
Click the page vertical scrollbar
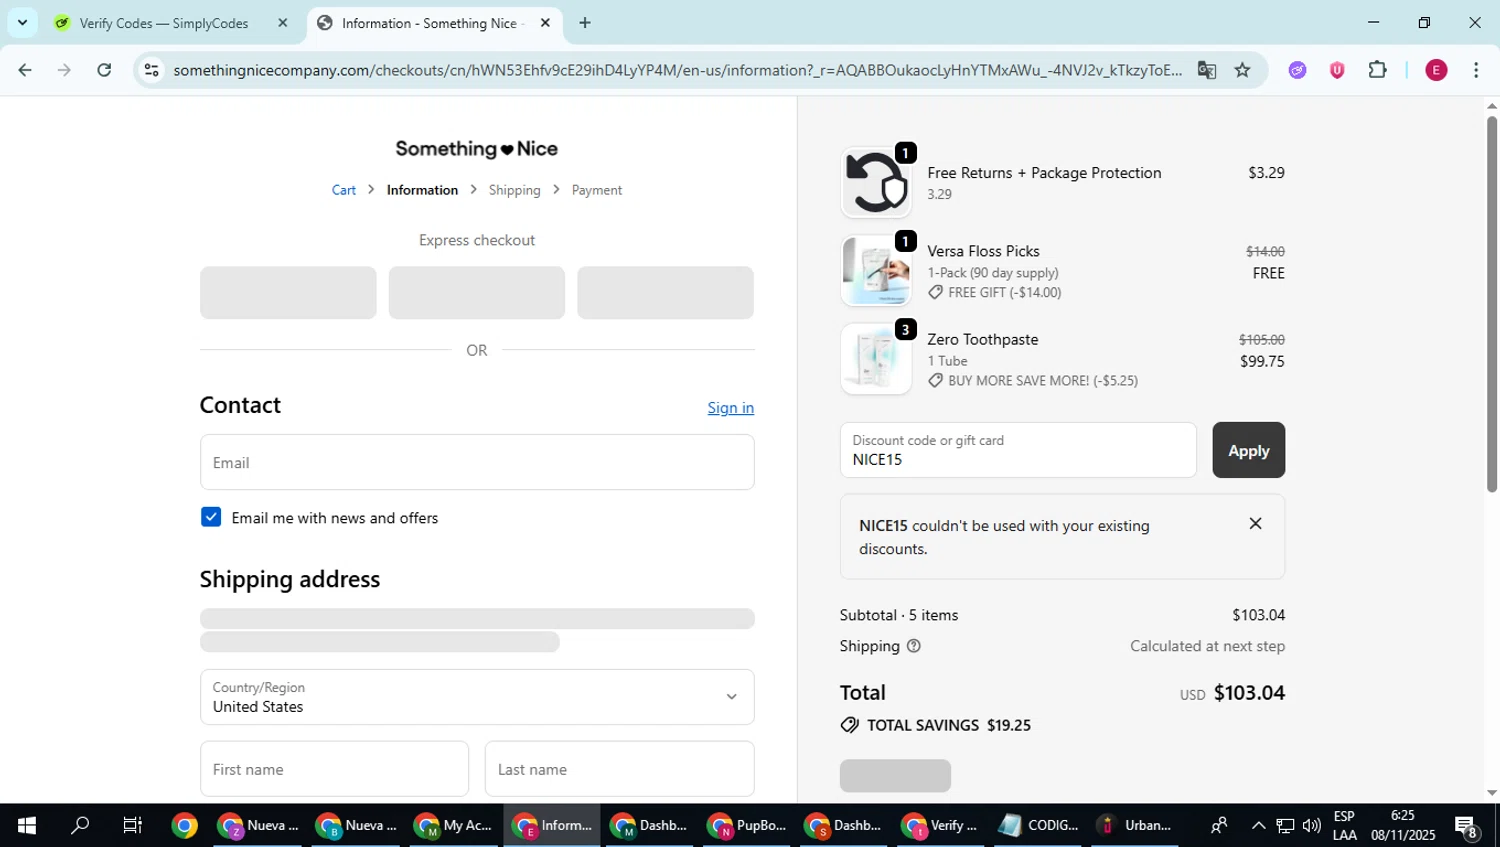1492,305
